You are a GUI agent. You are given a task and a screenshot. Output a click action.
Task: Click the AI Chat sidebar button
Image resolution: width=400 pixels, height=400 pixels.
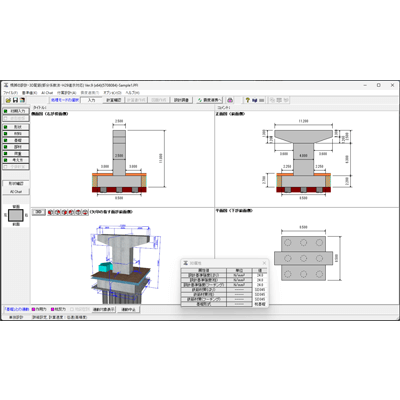16,192
